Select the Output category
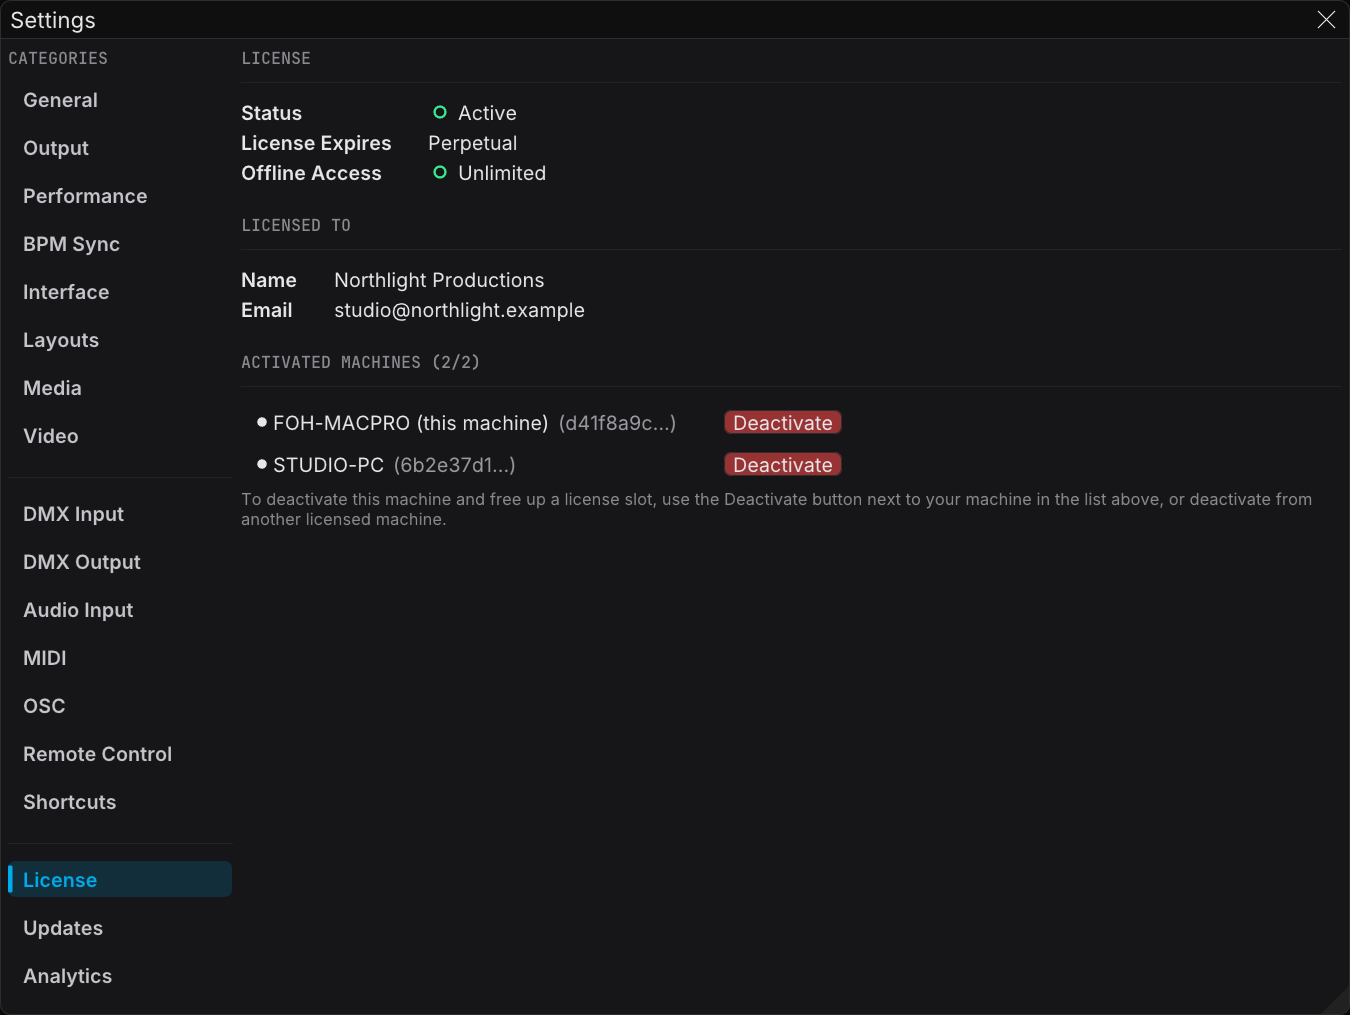Viewport: 1350px width, 1015px height. coord(120,148)
